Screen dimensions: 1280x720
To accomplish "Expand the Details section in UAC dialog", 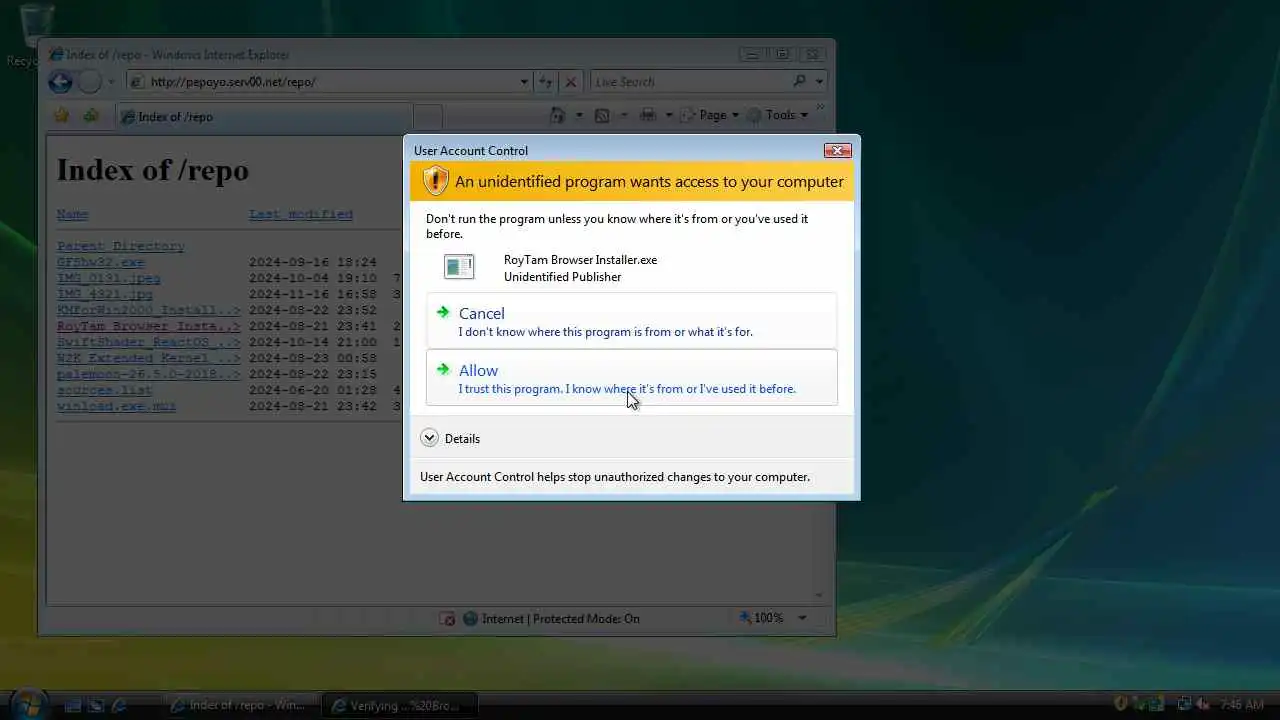I will [x=450, y=438].
